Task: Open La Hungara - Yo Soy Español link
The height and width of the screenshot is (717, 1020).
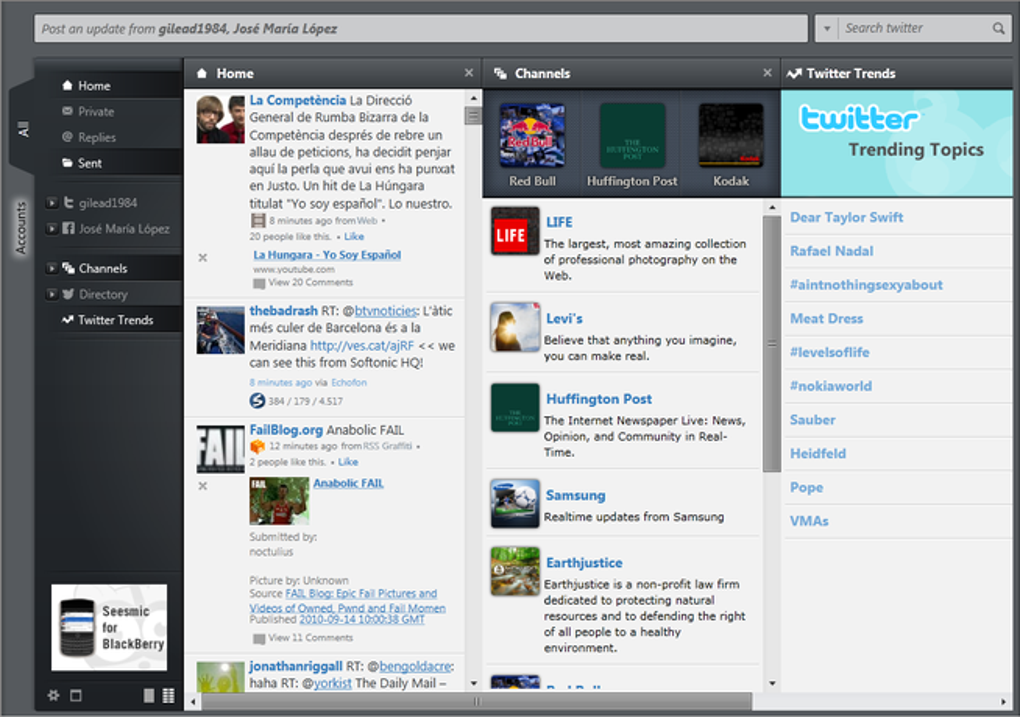Action: click(x=327, y=255)
